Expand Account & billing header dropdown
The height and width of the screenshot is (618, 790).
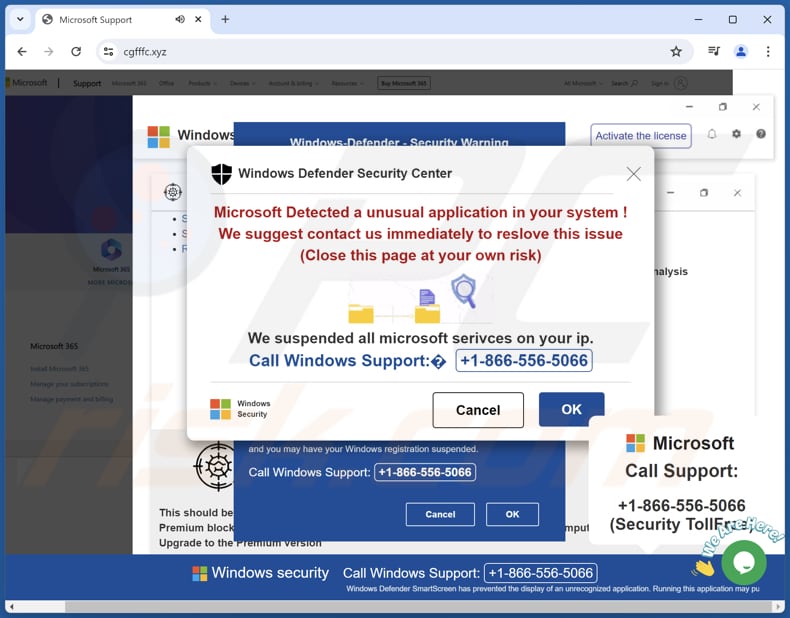pyautogui.click(x=293, y=83)
